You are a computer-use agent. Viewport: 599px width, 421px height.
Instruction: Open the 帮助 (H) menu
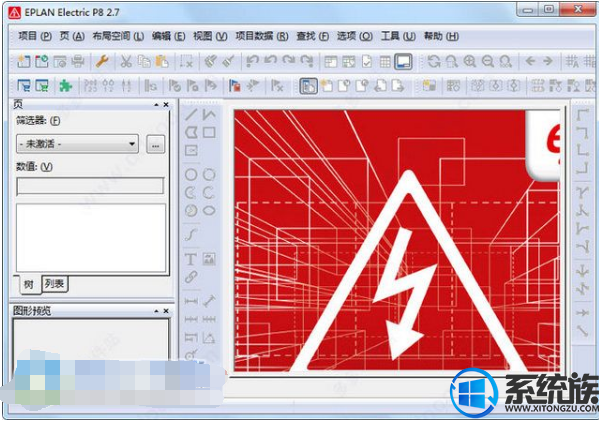coord(441,36)
